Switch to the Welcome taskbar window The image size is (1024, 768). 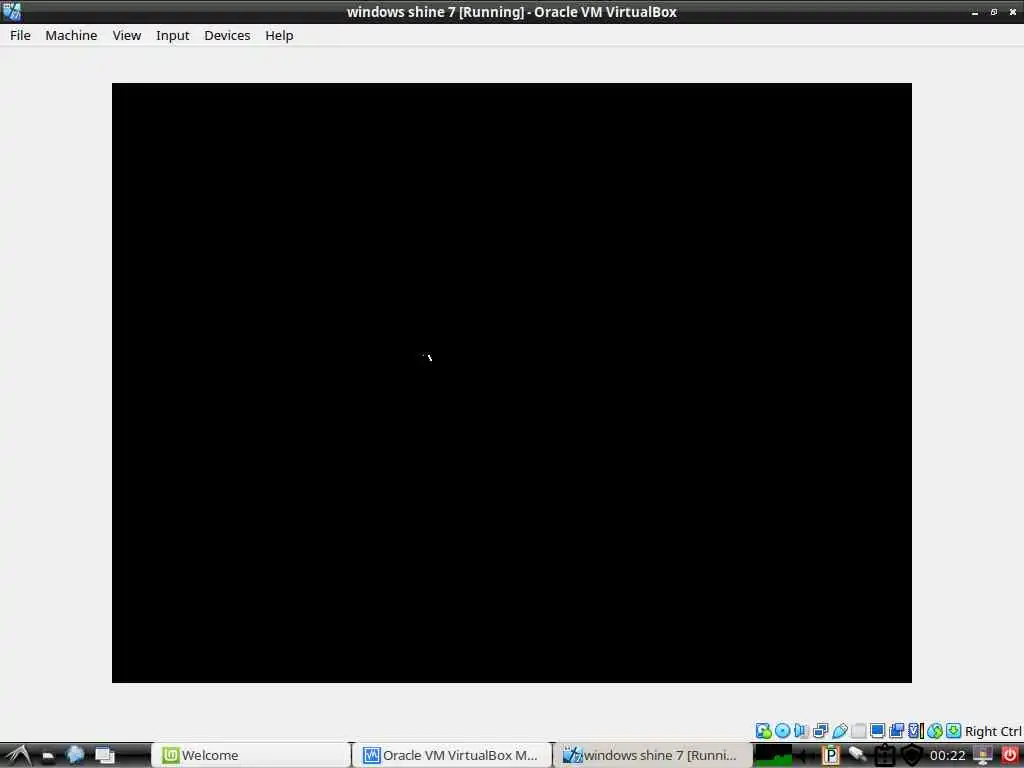(x=251, y=756)
